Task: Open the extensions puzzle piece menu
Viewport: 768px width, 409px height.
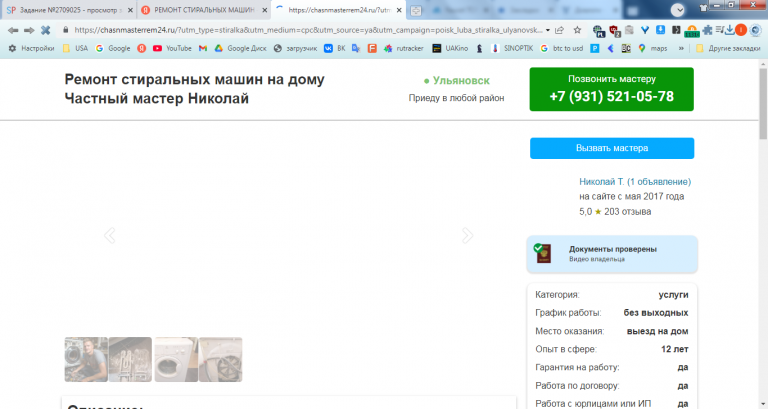Action: 707,30
